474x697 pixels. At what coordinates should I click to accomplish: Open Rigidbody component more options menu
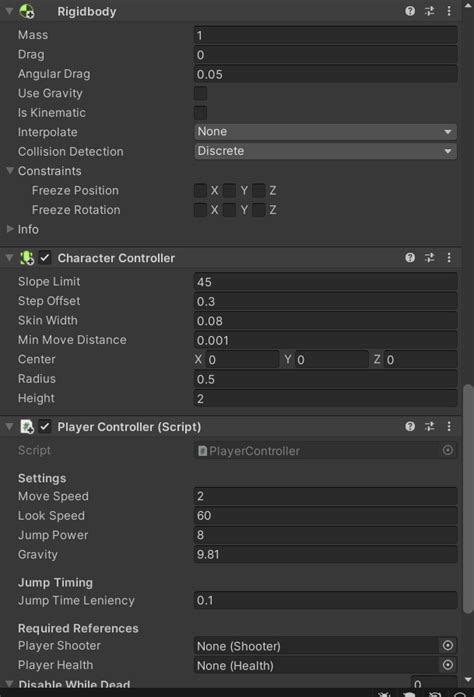pyautogui.click(x=449, y=11)
